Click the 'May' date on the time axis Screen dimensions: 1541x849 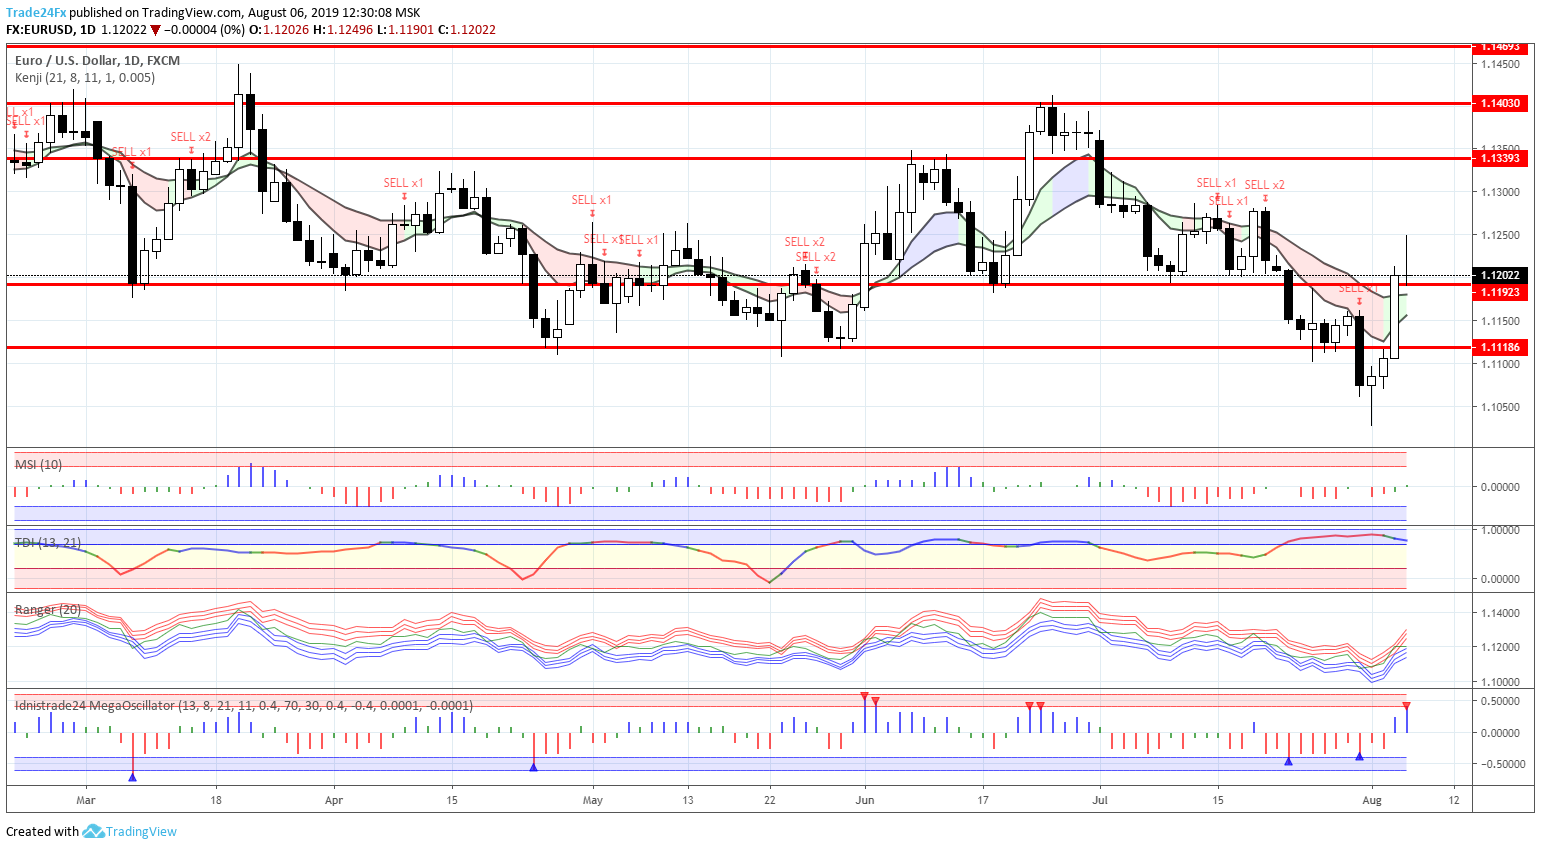(x=593, y=800)
